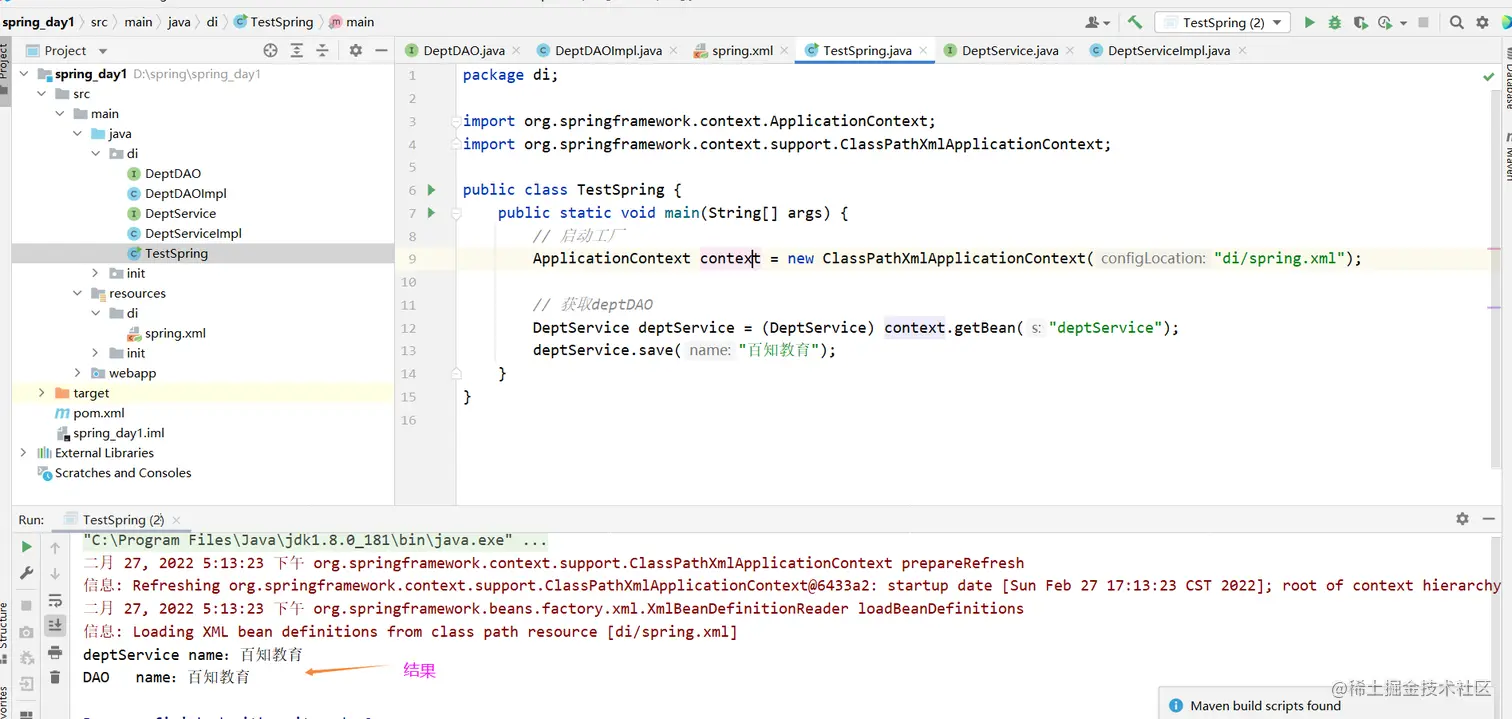Open the TestSpring (2) run configuration dropdown
This screenshot has height=719, width=1512.
tap(1222, 22)
